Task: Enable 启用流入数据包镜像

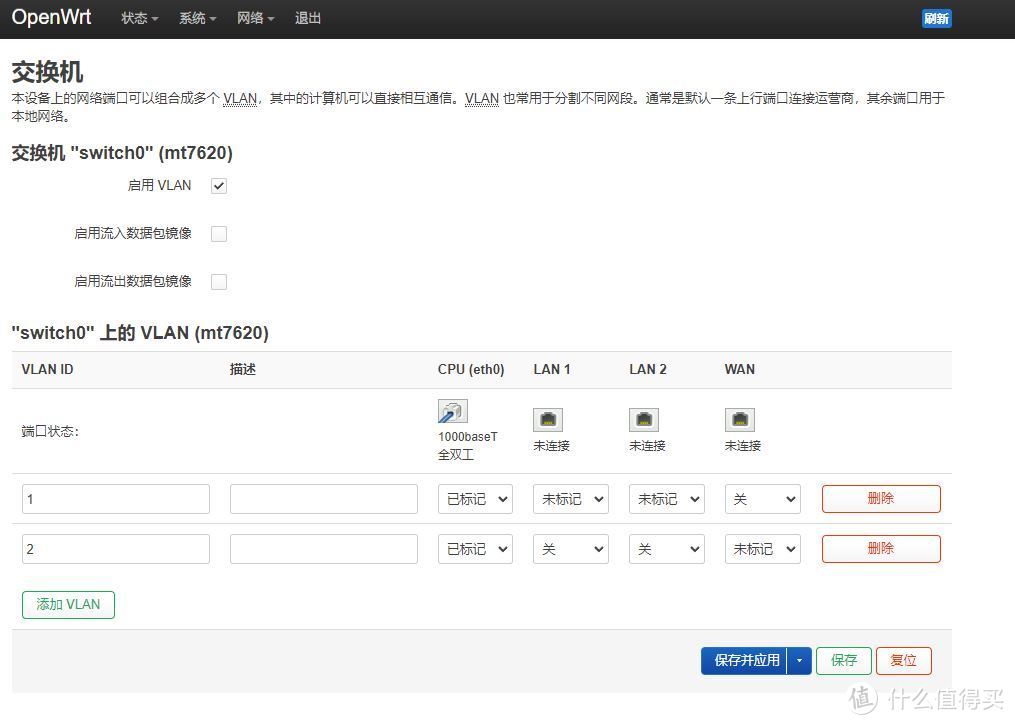Action: tap(218, 233)
